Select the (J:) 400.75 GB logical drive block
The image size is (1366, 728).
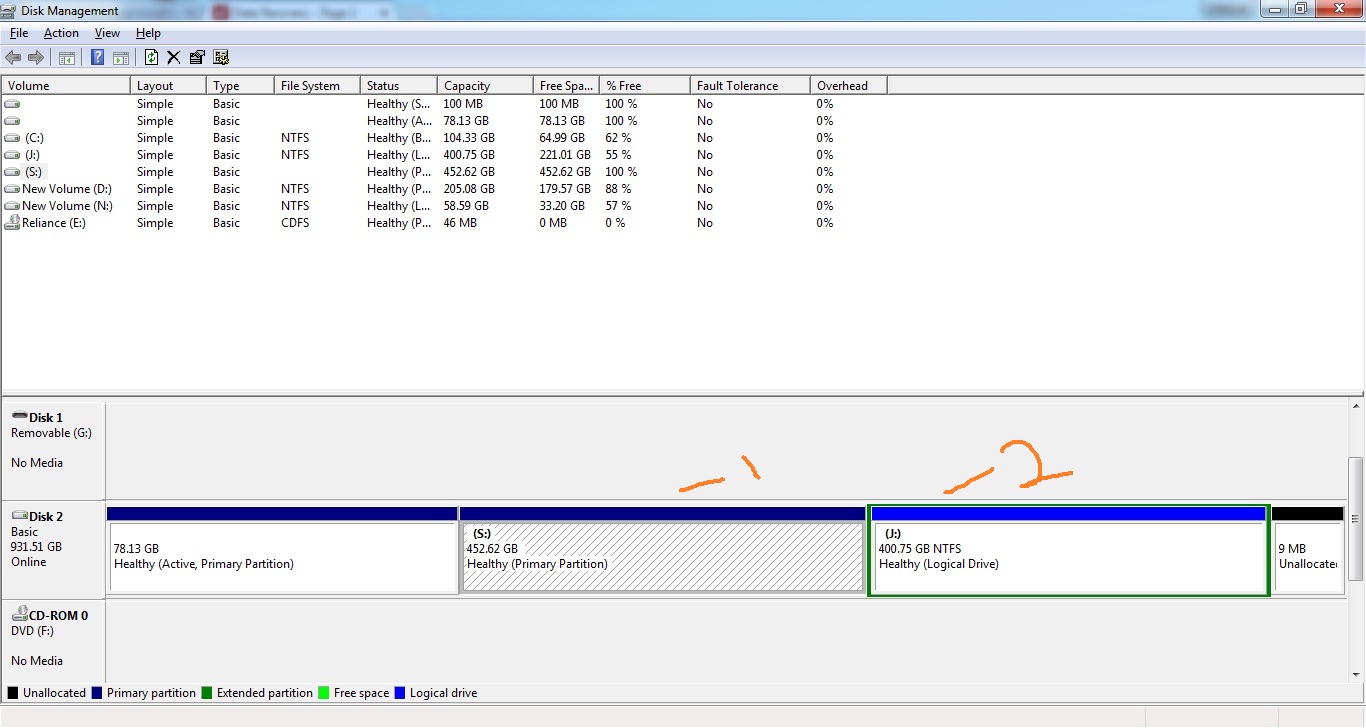tap(1068, 557)
